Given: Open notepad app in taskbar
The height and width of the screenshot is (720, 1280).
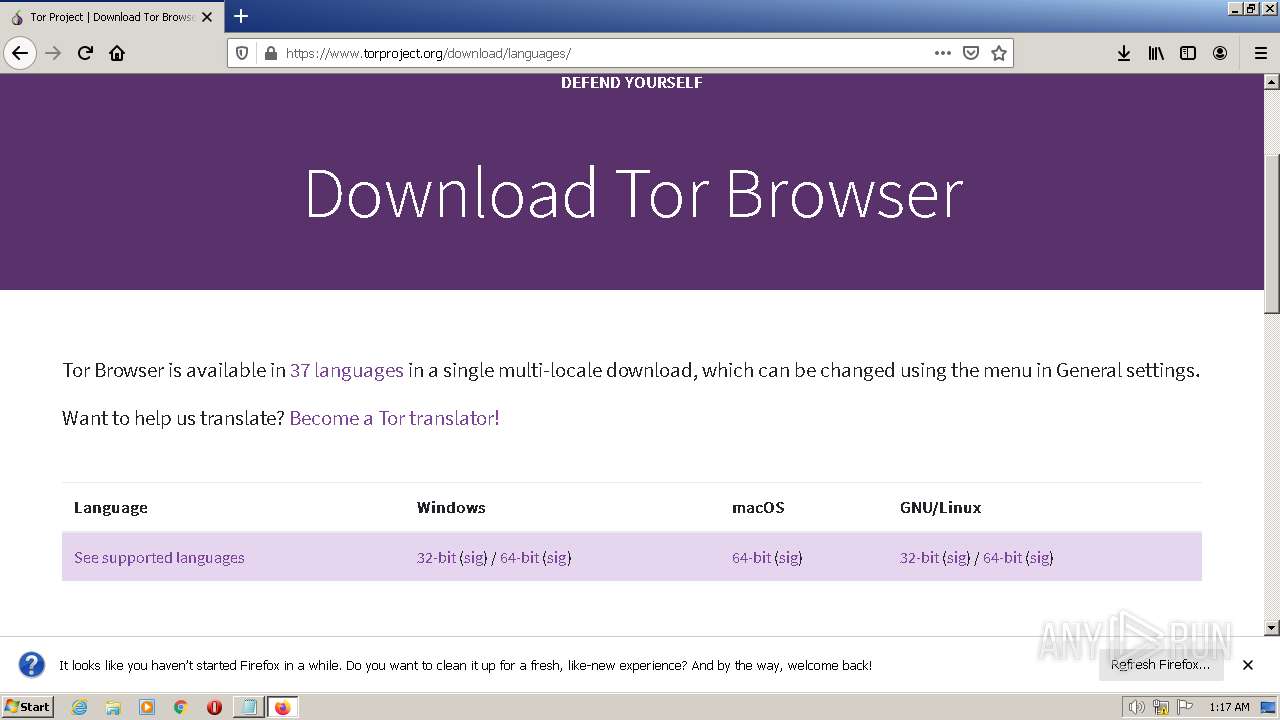Looking at the screenshot, I should pyautogui.click(x=248, y=707).
